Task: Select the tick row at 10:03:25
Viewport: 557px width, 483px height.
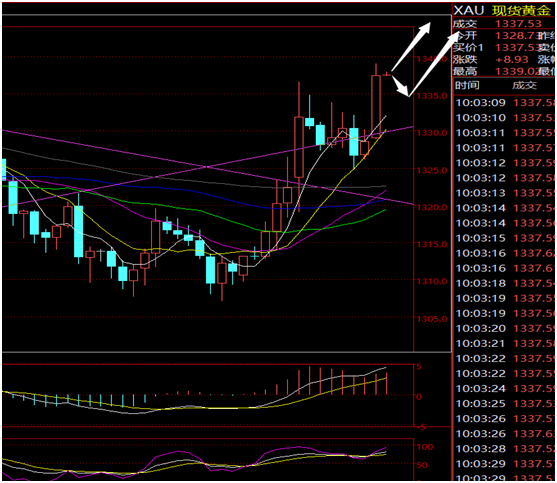Action: (x=505, y=403)
